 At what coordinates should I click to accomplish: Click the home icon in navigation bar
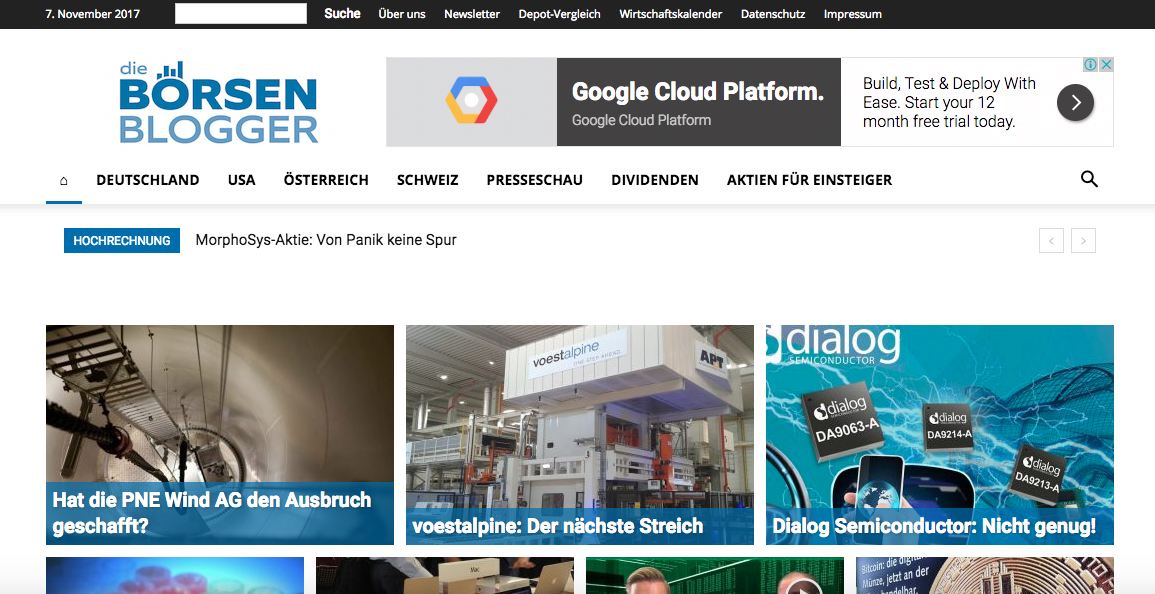tap(63, 181)
